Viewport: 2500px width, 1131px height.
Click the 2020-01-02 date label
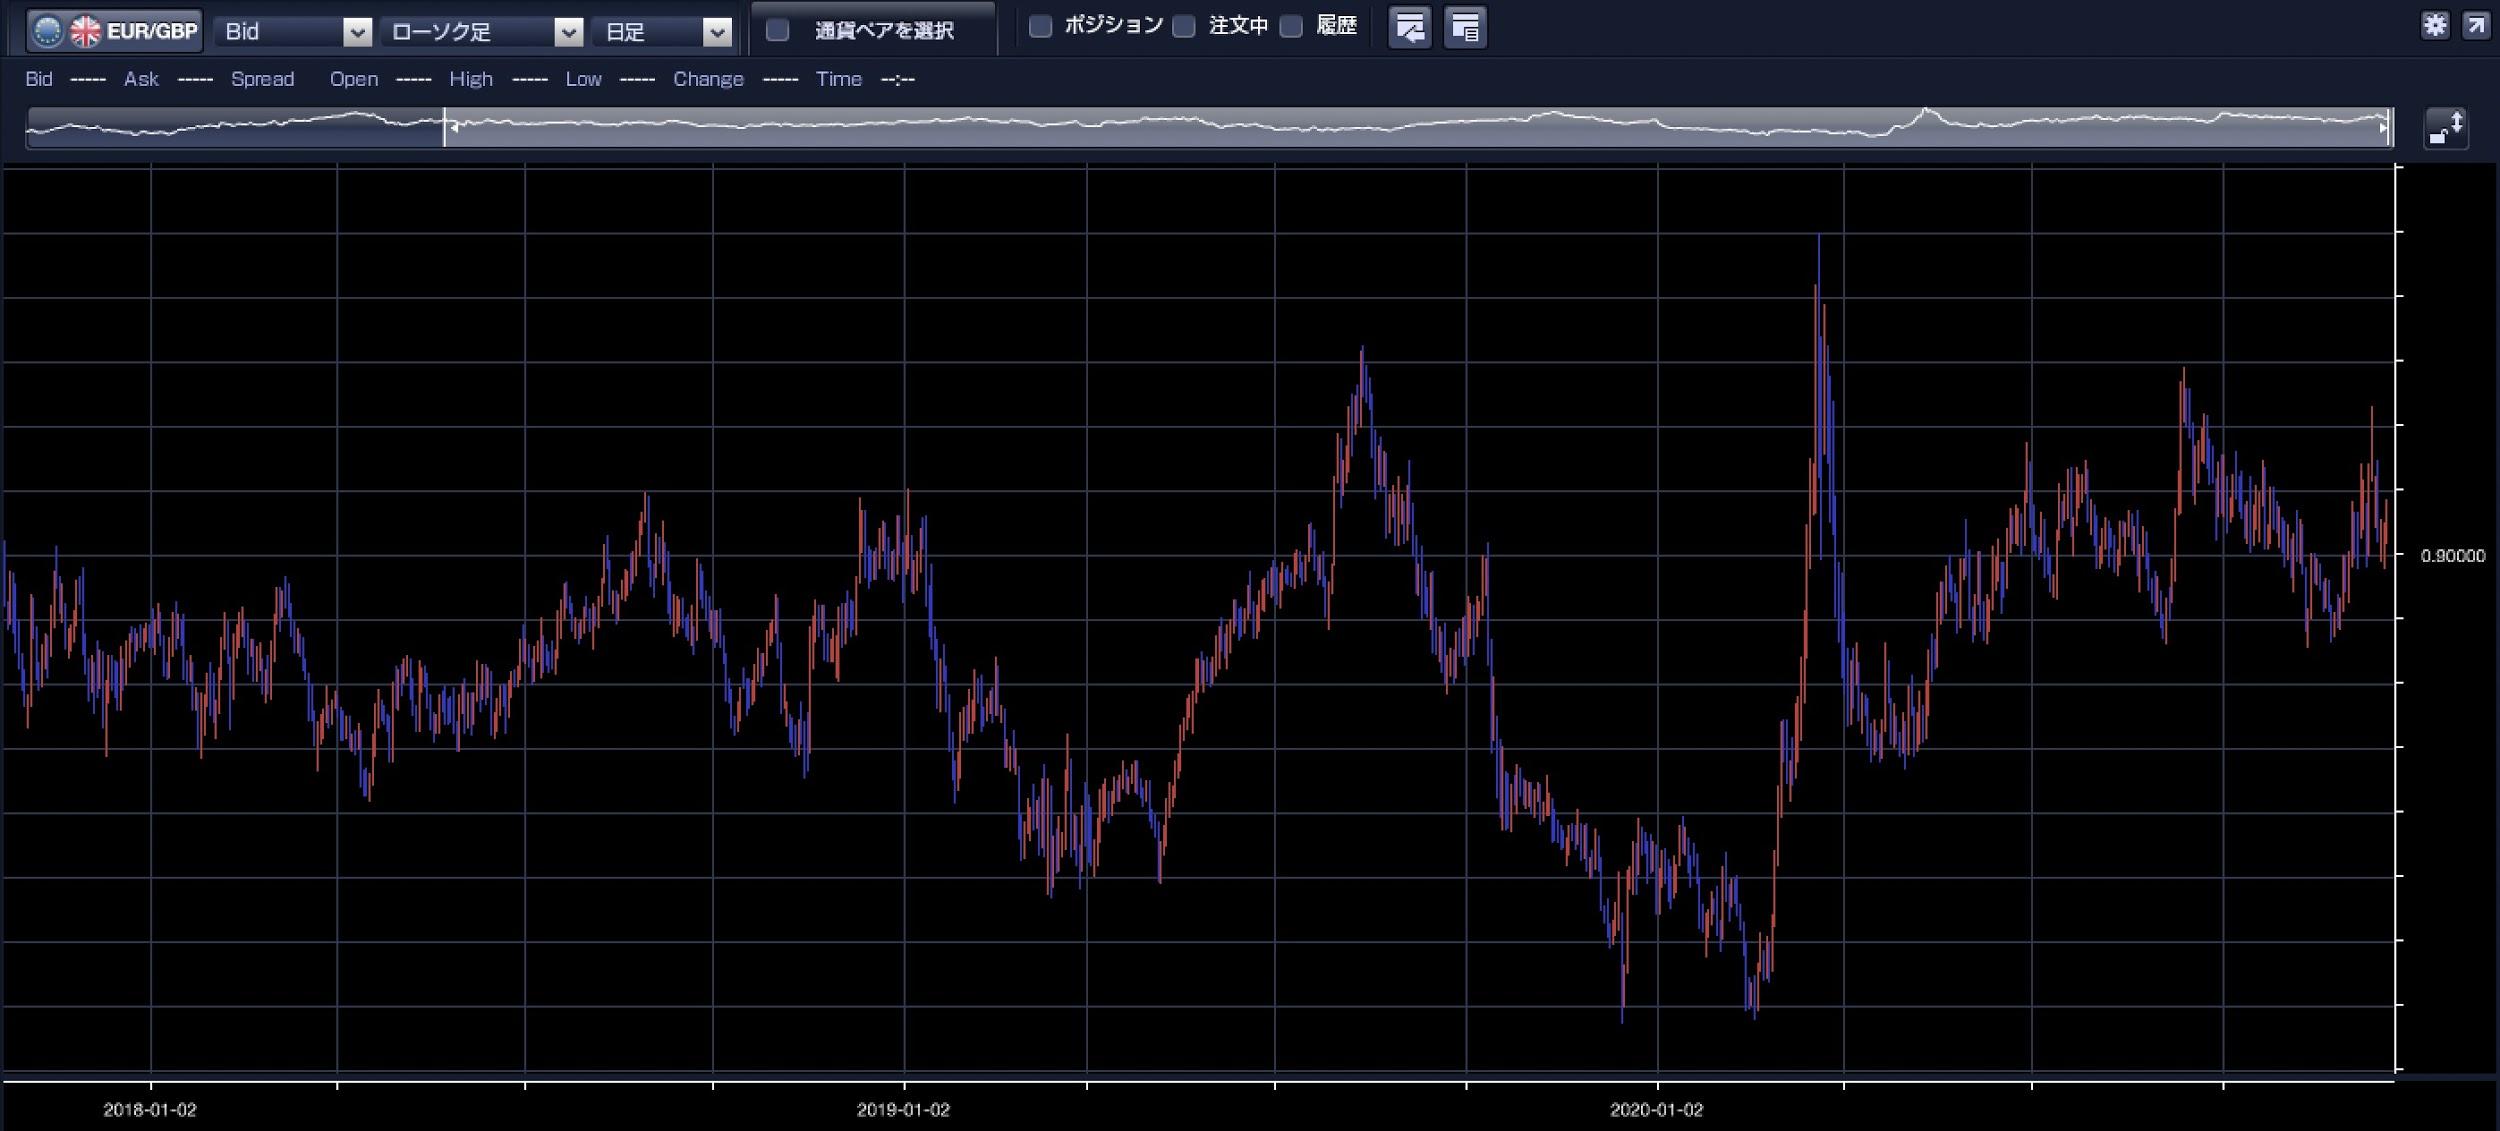(x=1656, y=1110)
